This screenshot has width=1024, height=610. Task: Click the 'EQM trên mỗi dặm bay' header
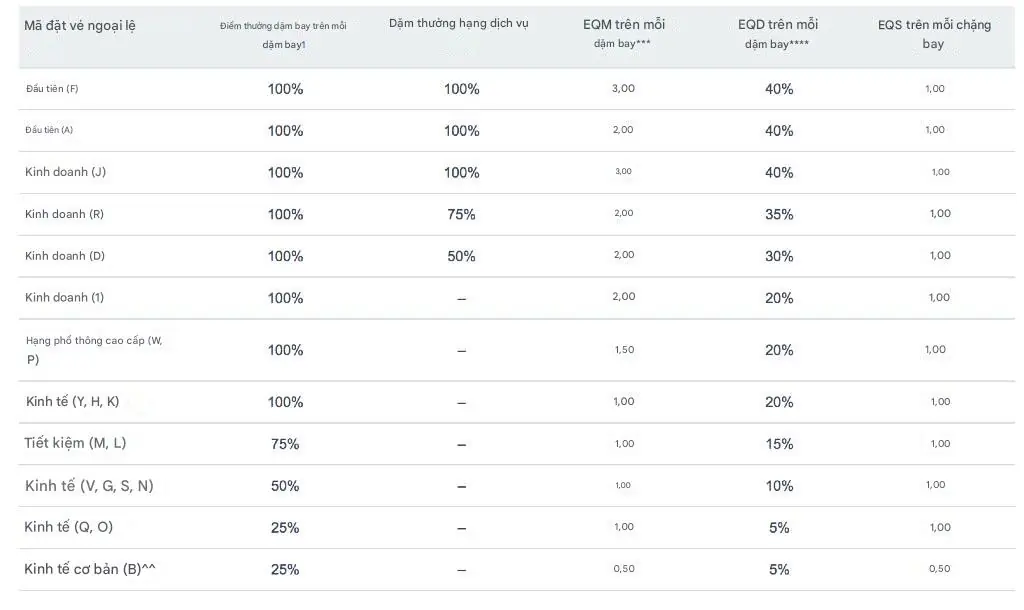(623, 33)
